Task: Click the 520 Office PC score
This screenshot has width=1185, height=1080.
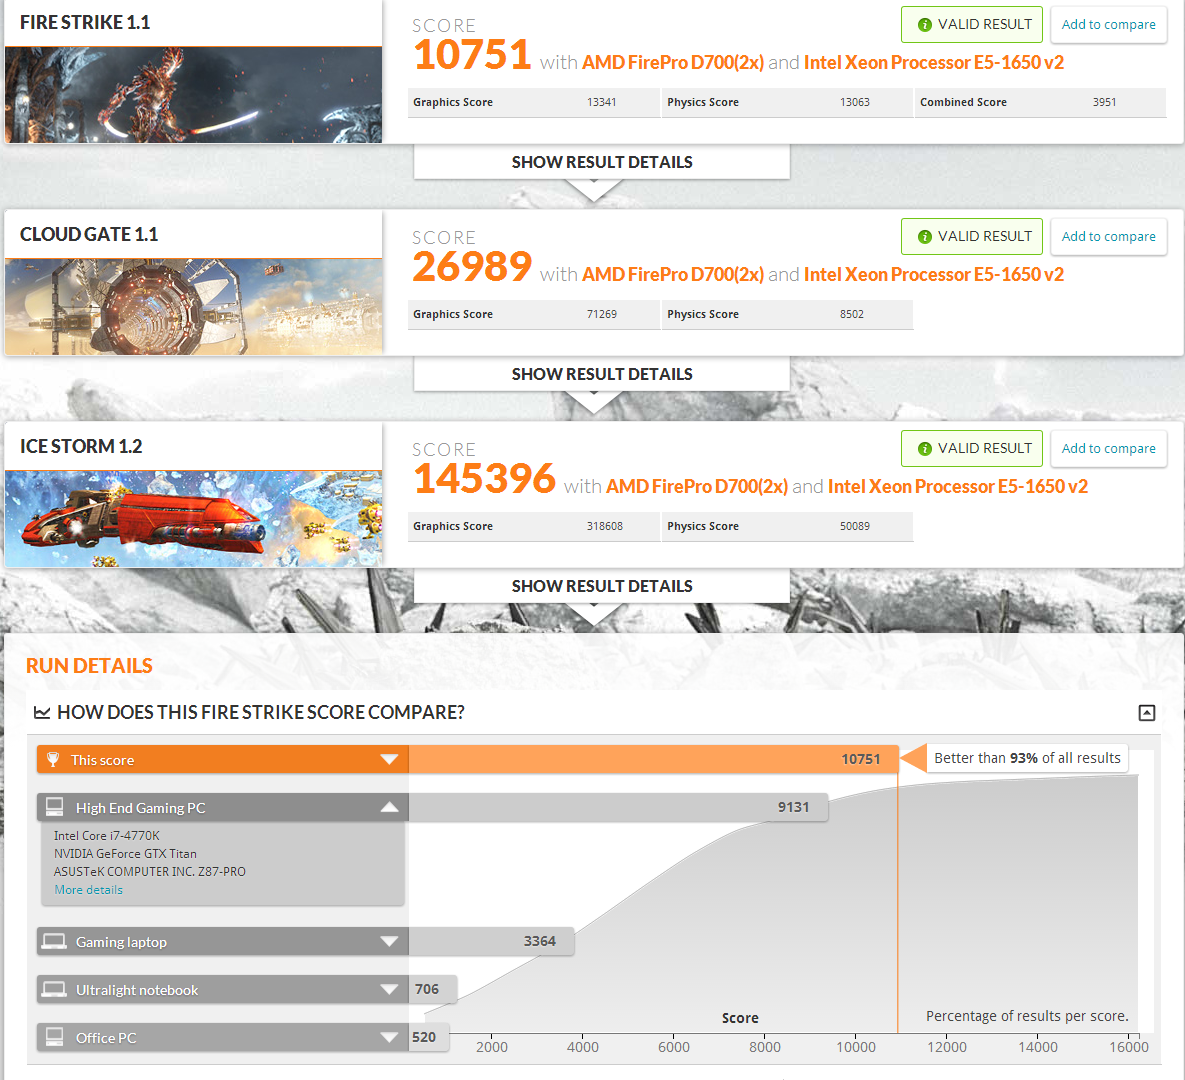Action: pos(424,1038)
